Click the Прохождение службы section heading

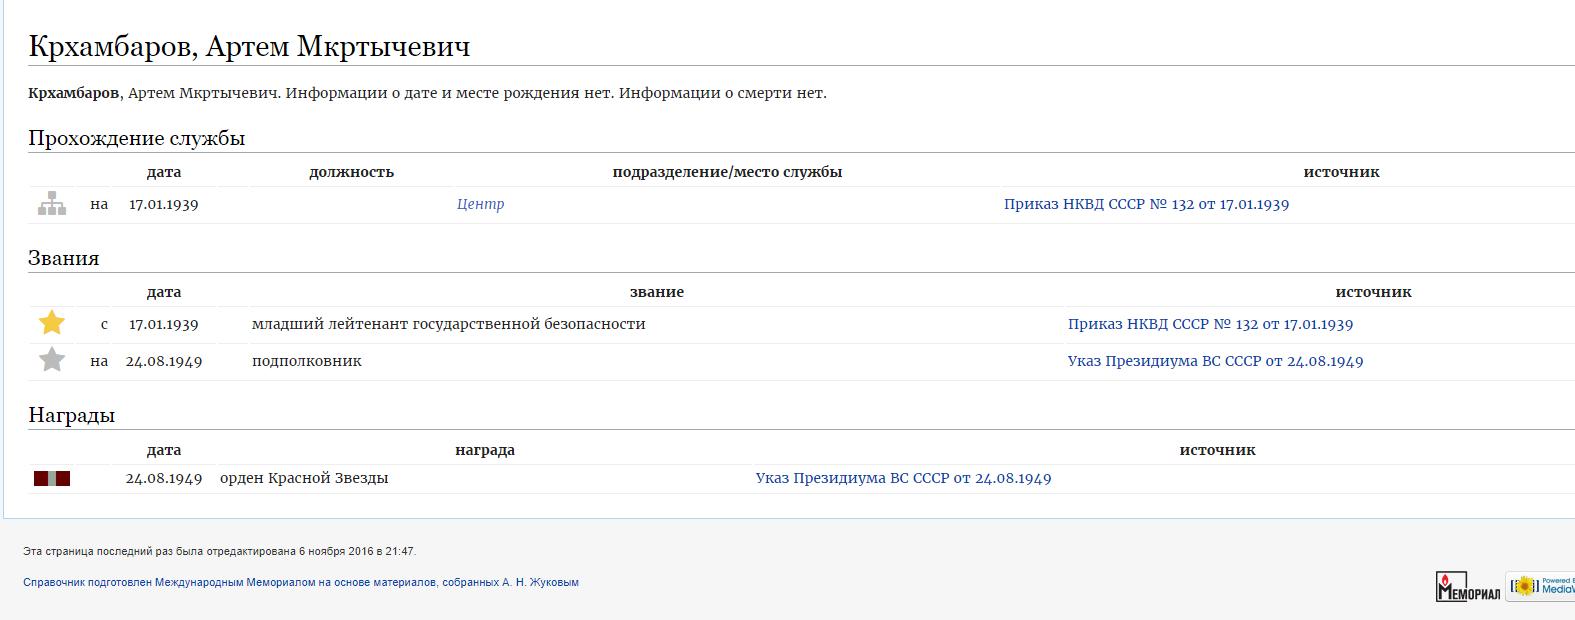tap(137, 138)
